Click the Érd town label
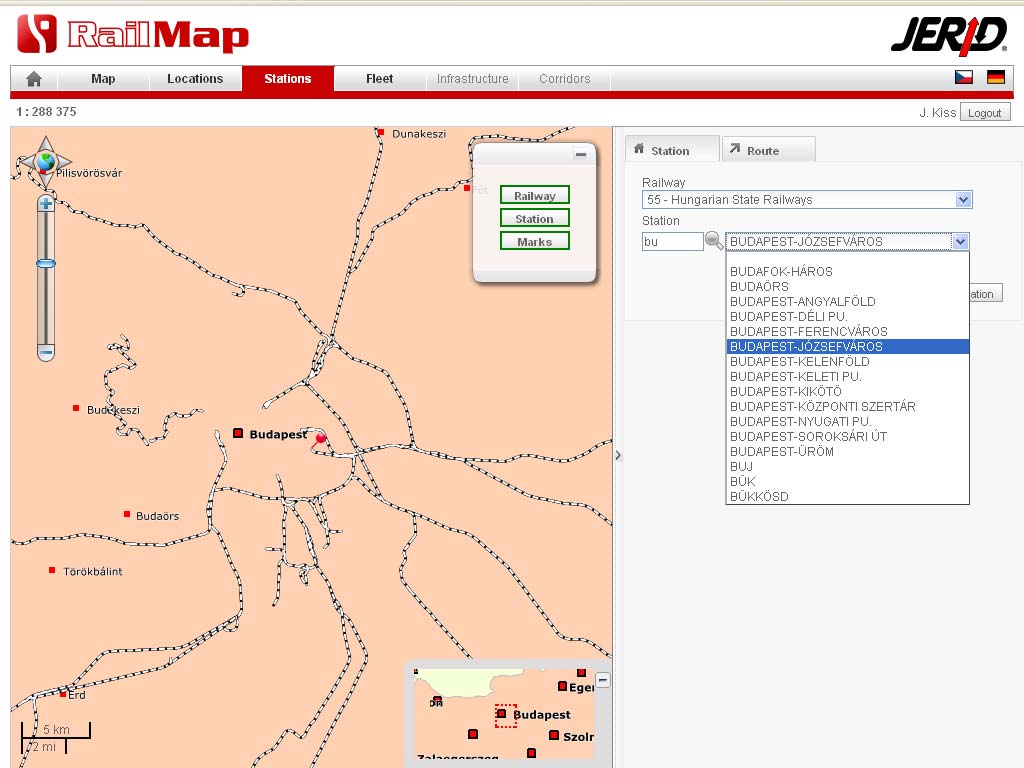The width and height of the screenshot is (1024, 768). 76,695
